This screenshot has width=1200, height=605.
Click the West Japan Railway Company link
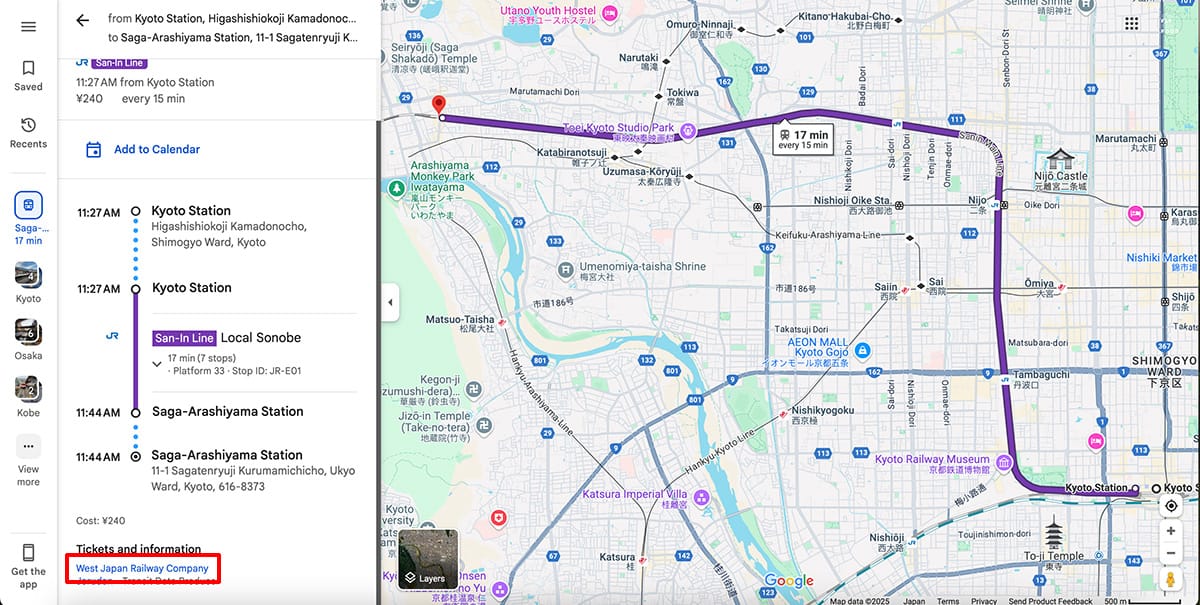tap(143, 567)
